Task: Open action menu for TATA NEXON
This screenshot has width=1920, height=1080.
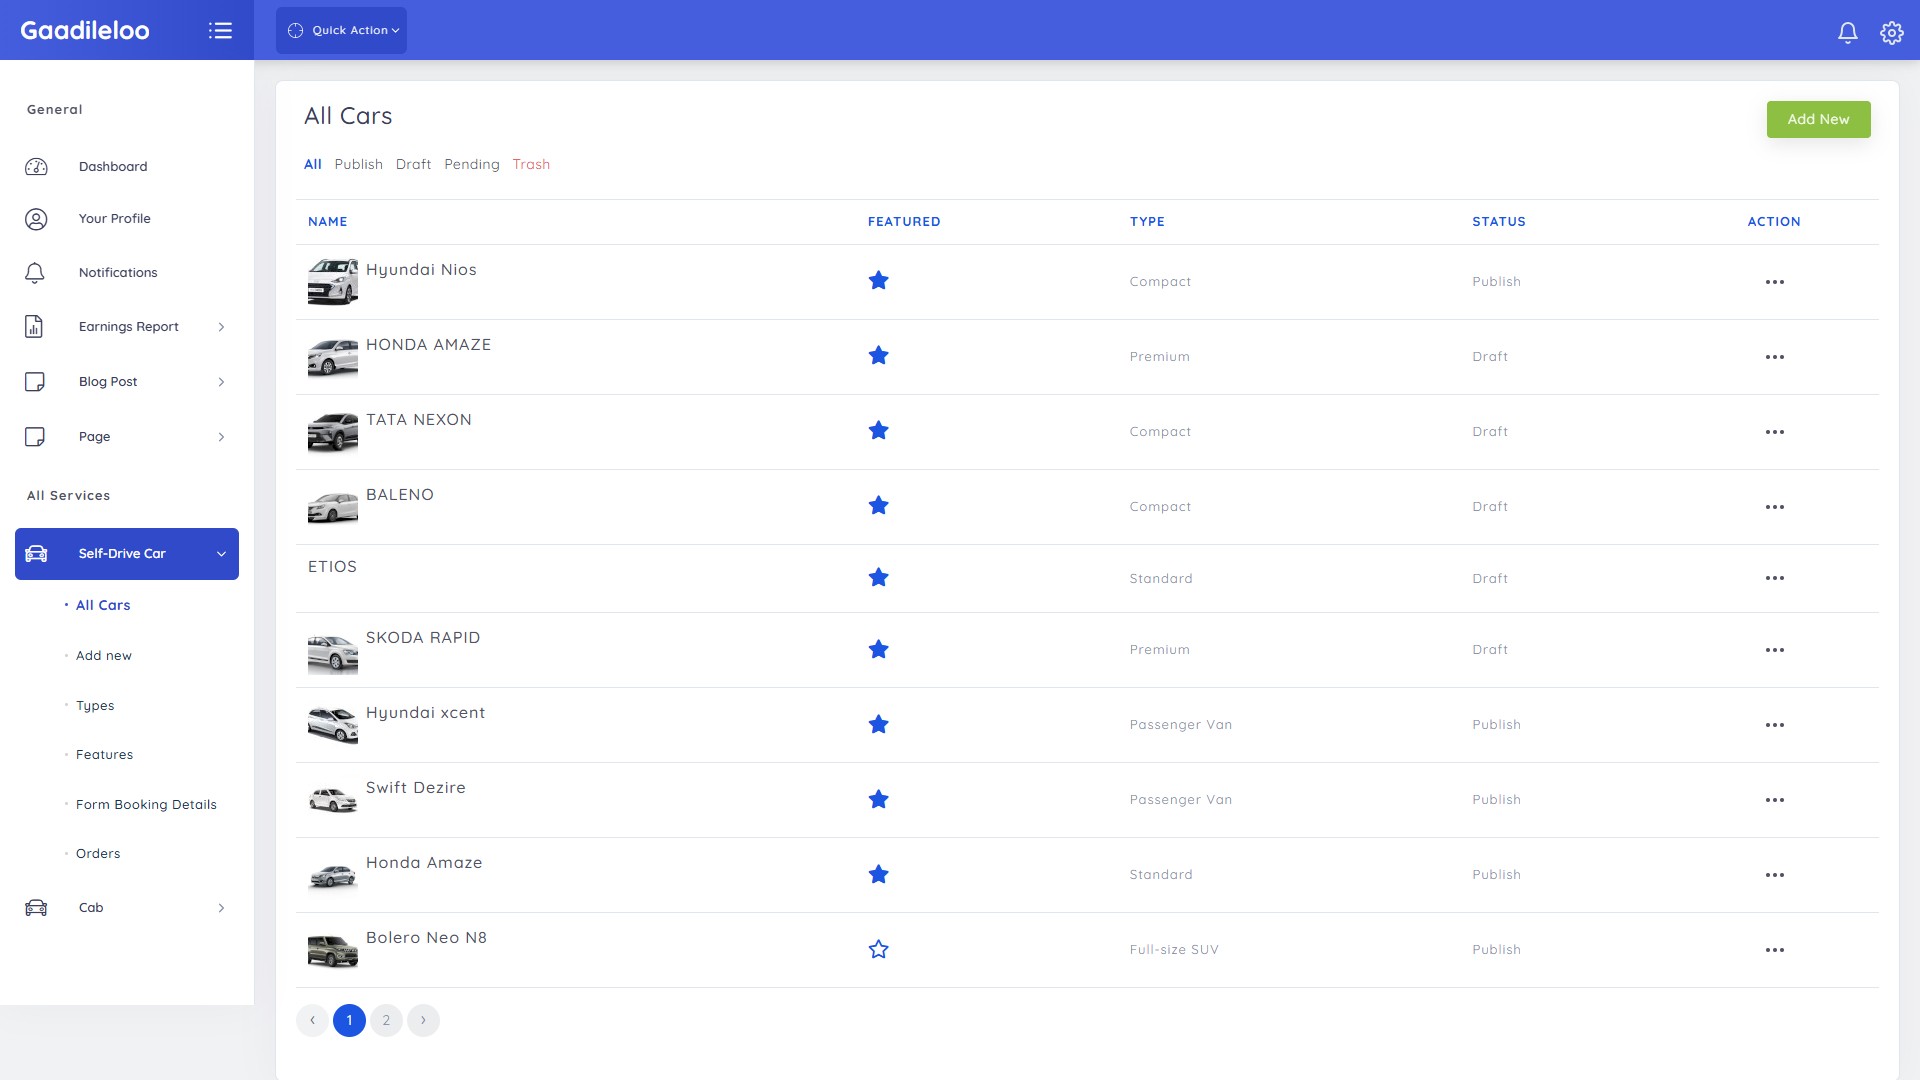Action: (x=1775, y=432)
